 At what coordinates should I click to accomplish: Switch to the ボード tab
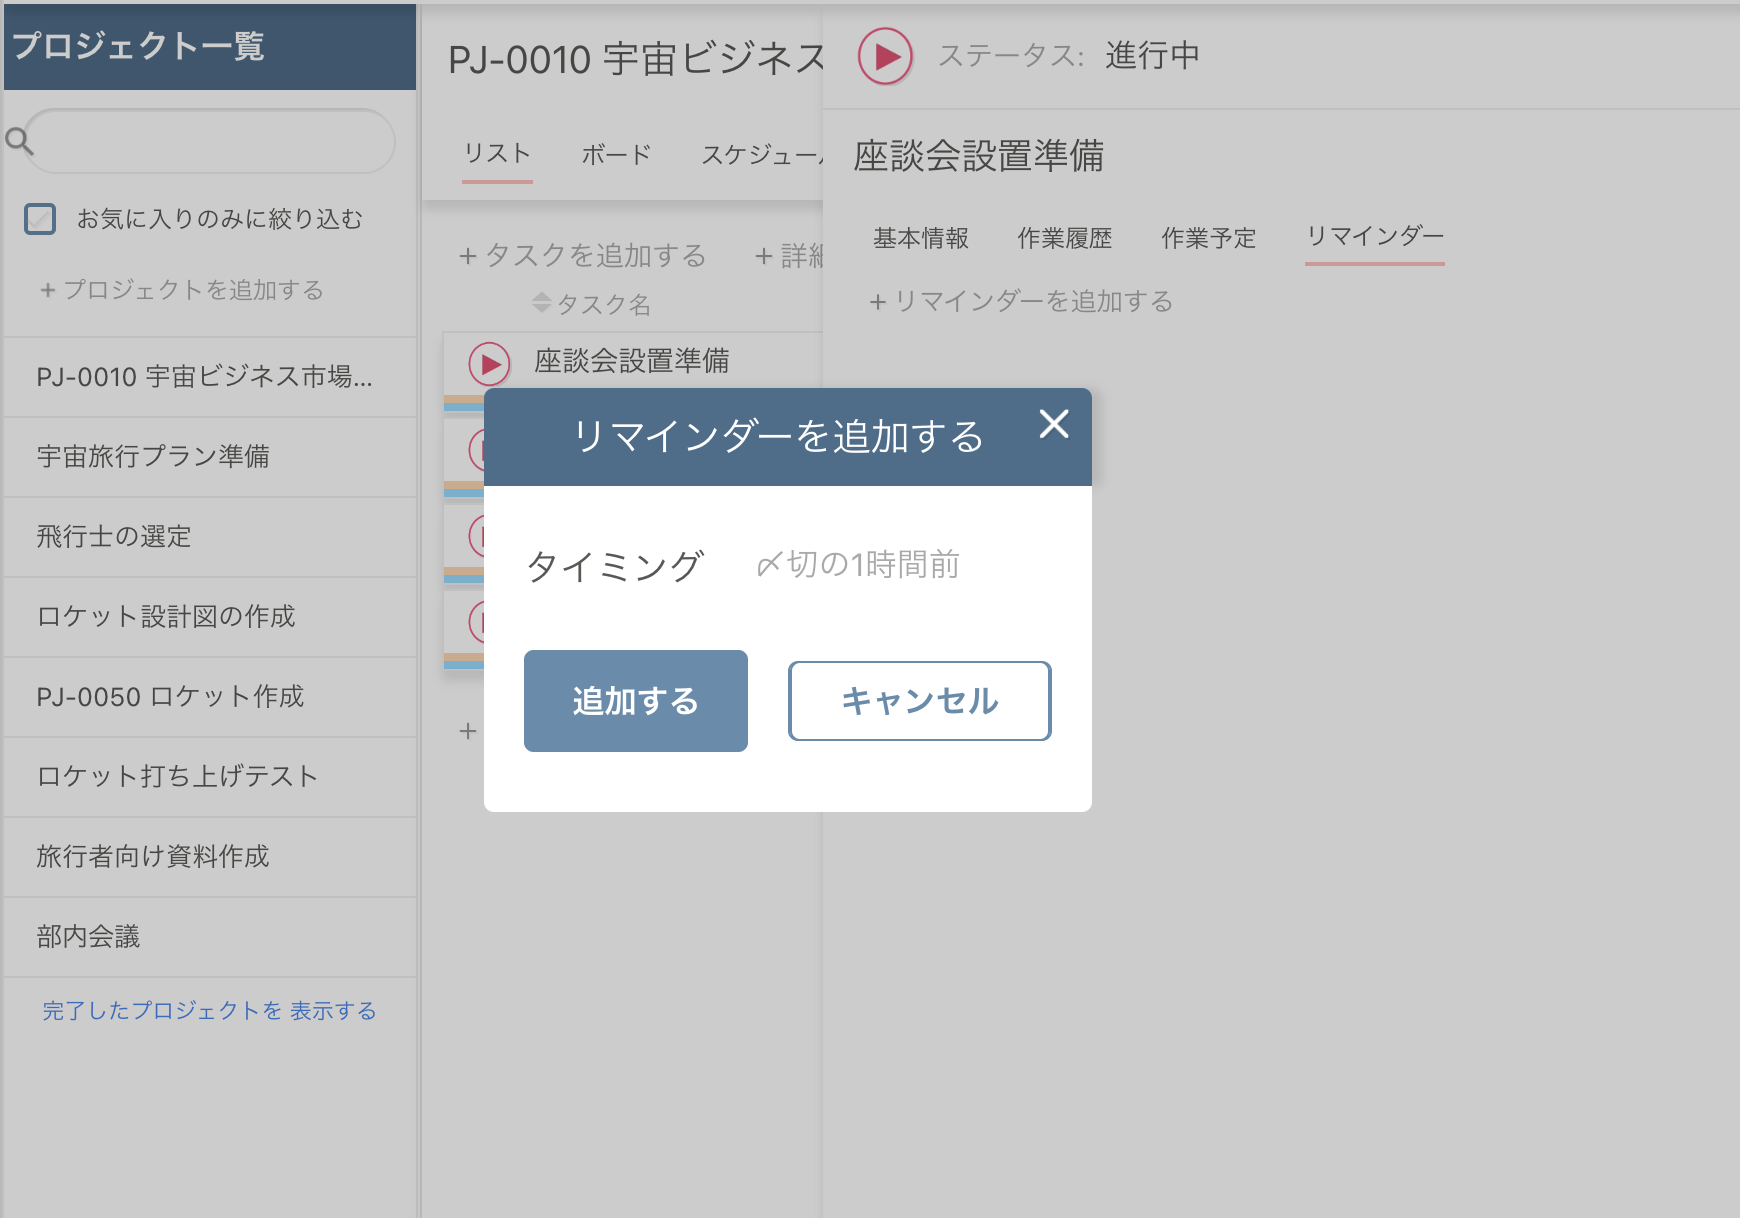[615, 154]
